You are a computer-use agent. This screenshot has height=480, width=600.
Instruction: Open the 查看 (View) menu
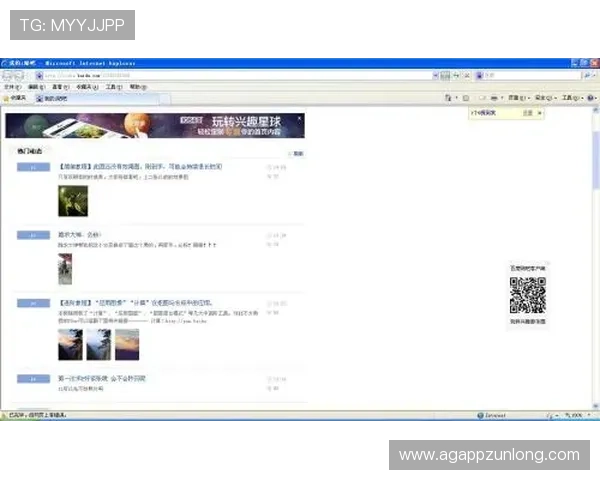pyautogui.click(x=60, y=87)
